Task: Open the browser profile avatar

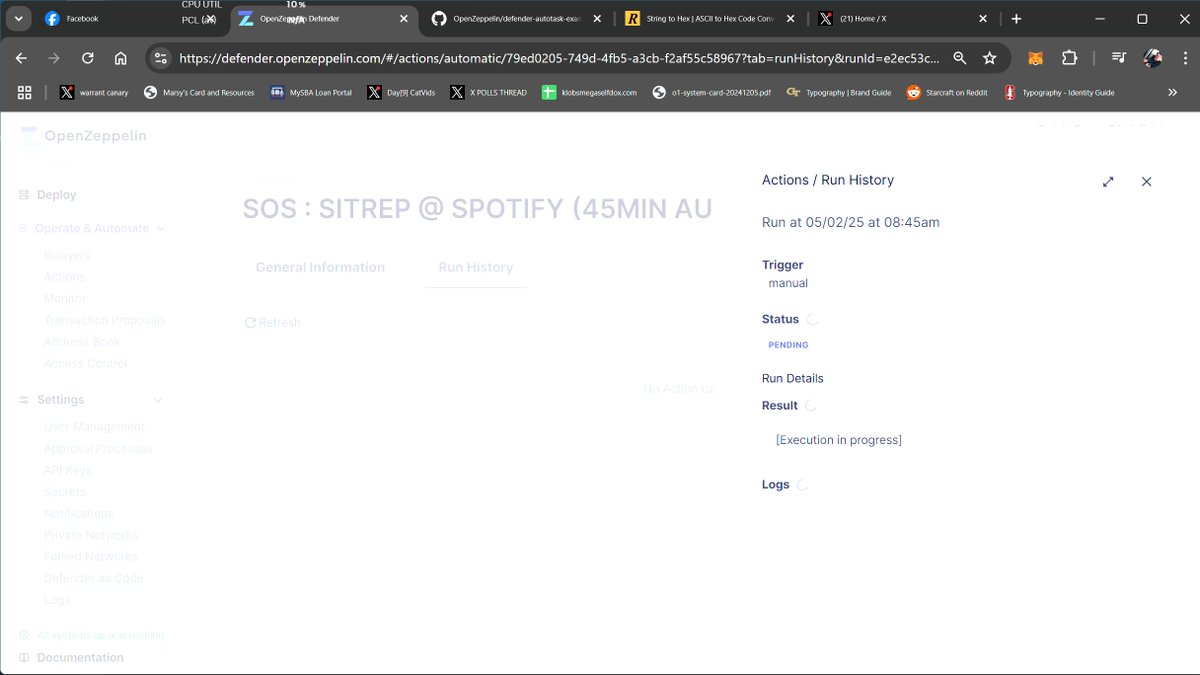Action: click(x=1152, y=58)
